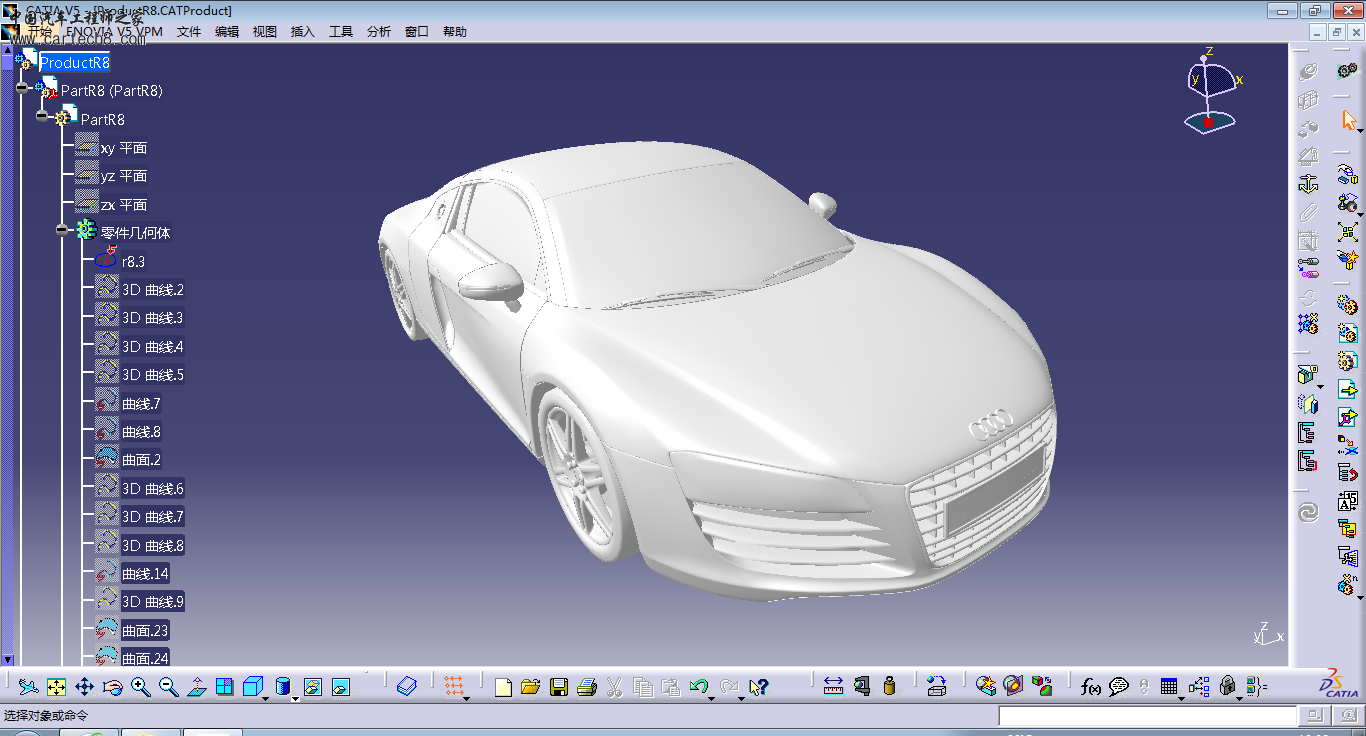Collapse the 零件几何体 node expander
Screen dimensions: 1366x736
[62, 230]
